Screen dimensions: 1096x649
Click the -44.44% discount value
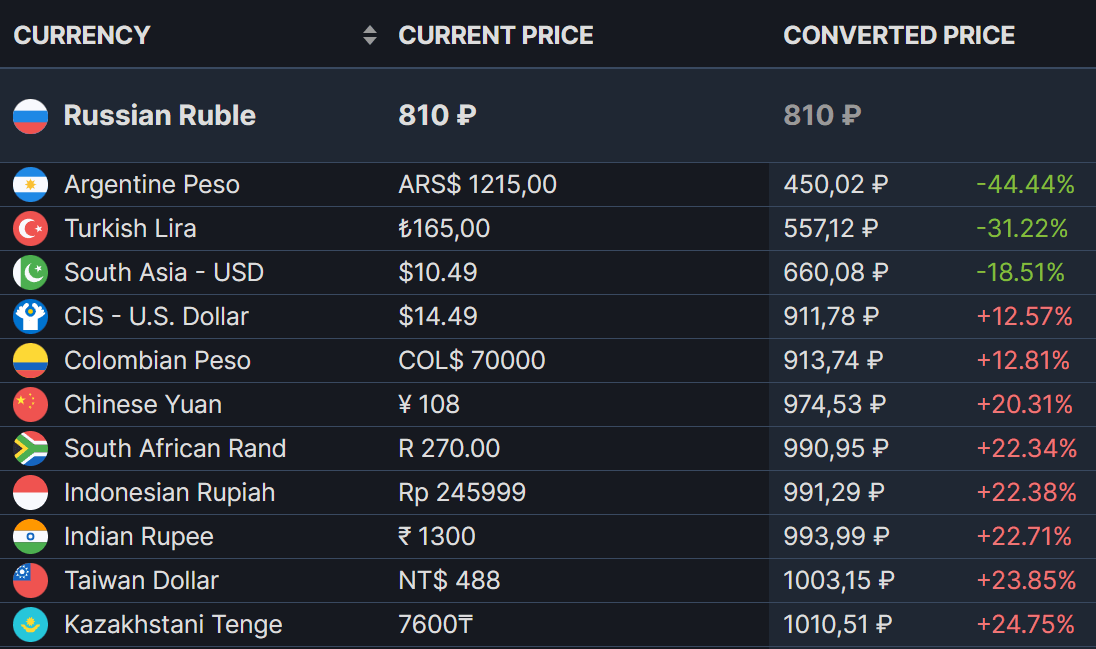[x=1026, y=184]
